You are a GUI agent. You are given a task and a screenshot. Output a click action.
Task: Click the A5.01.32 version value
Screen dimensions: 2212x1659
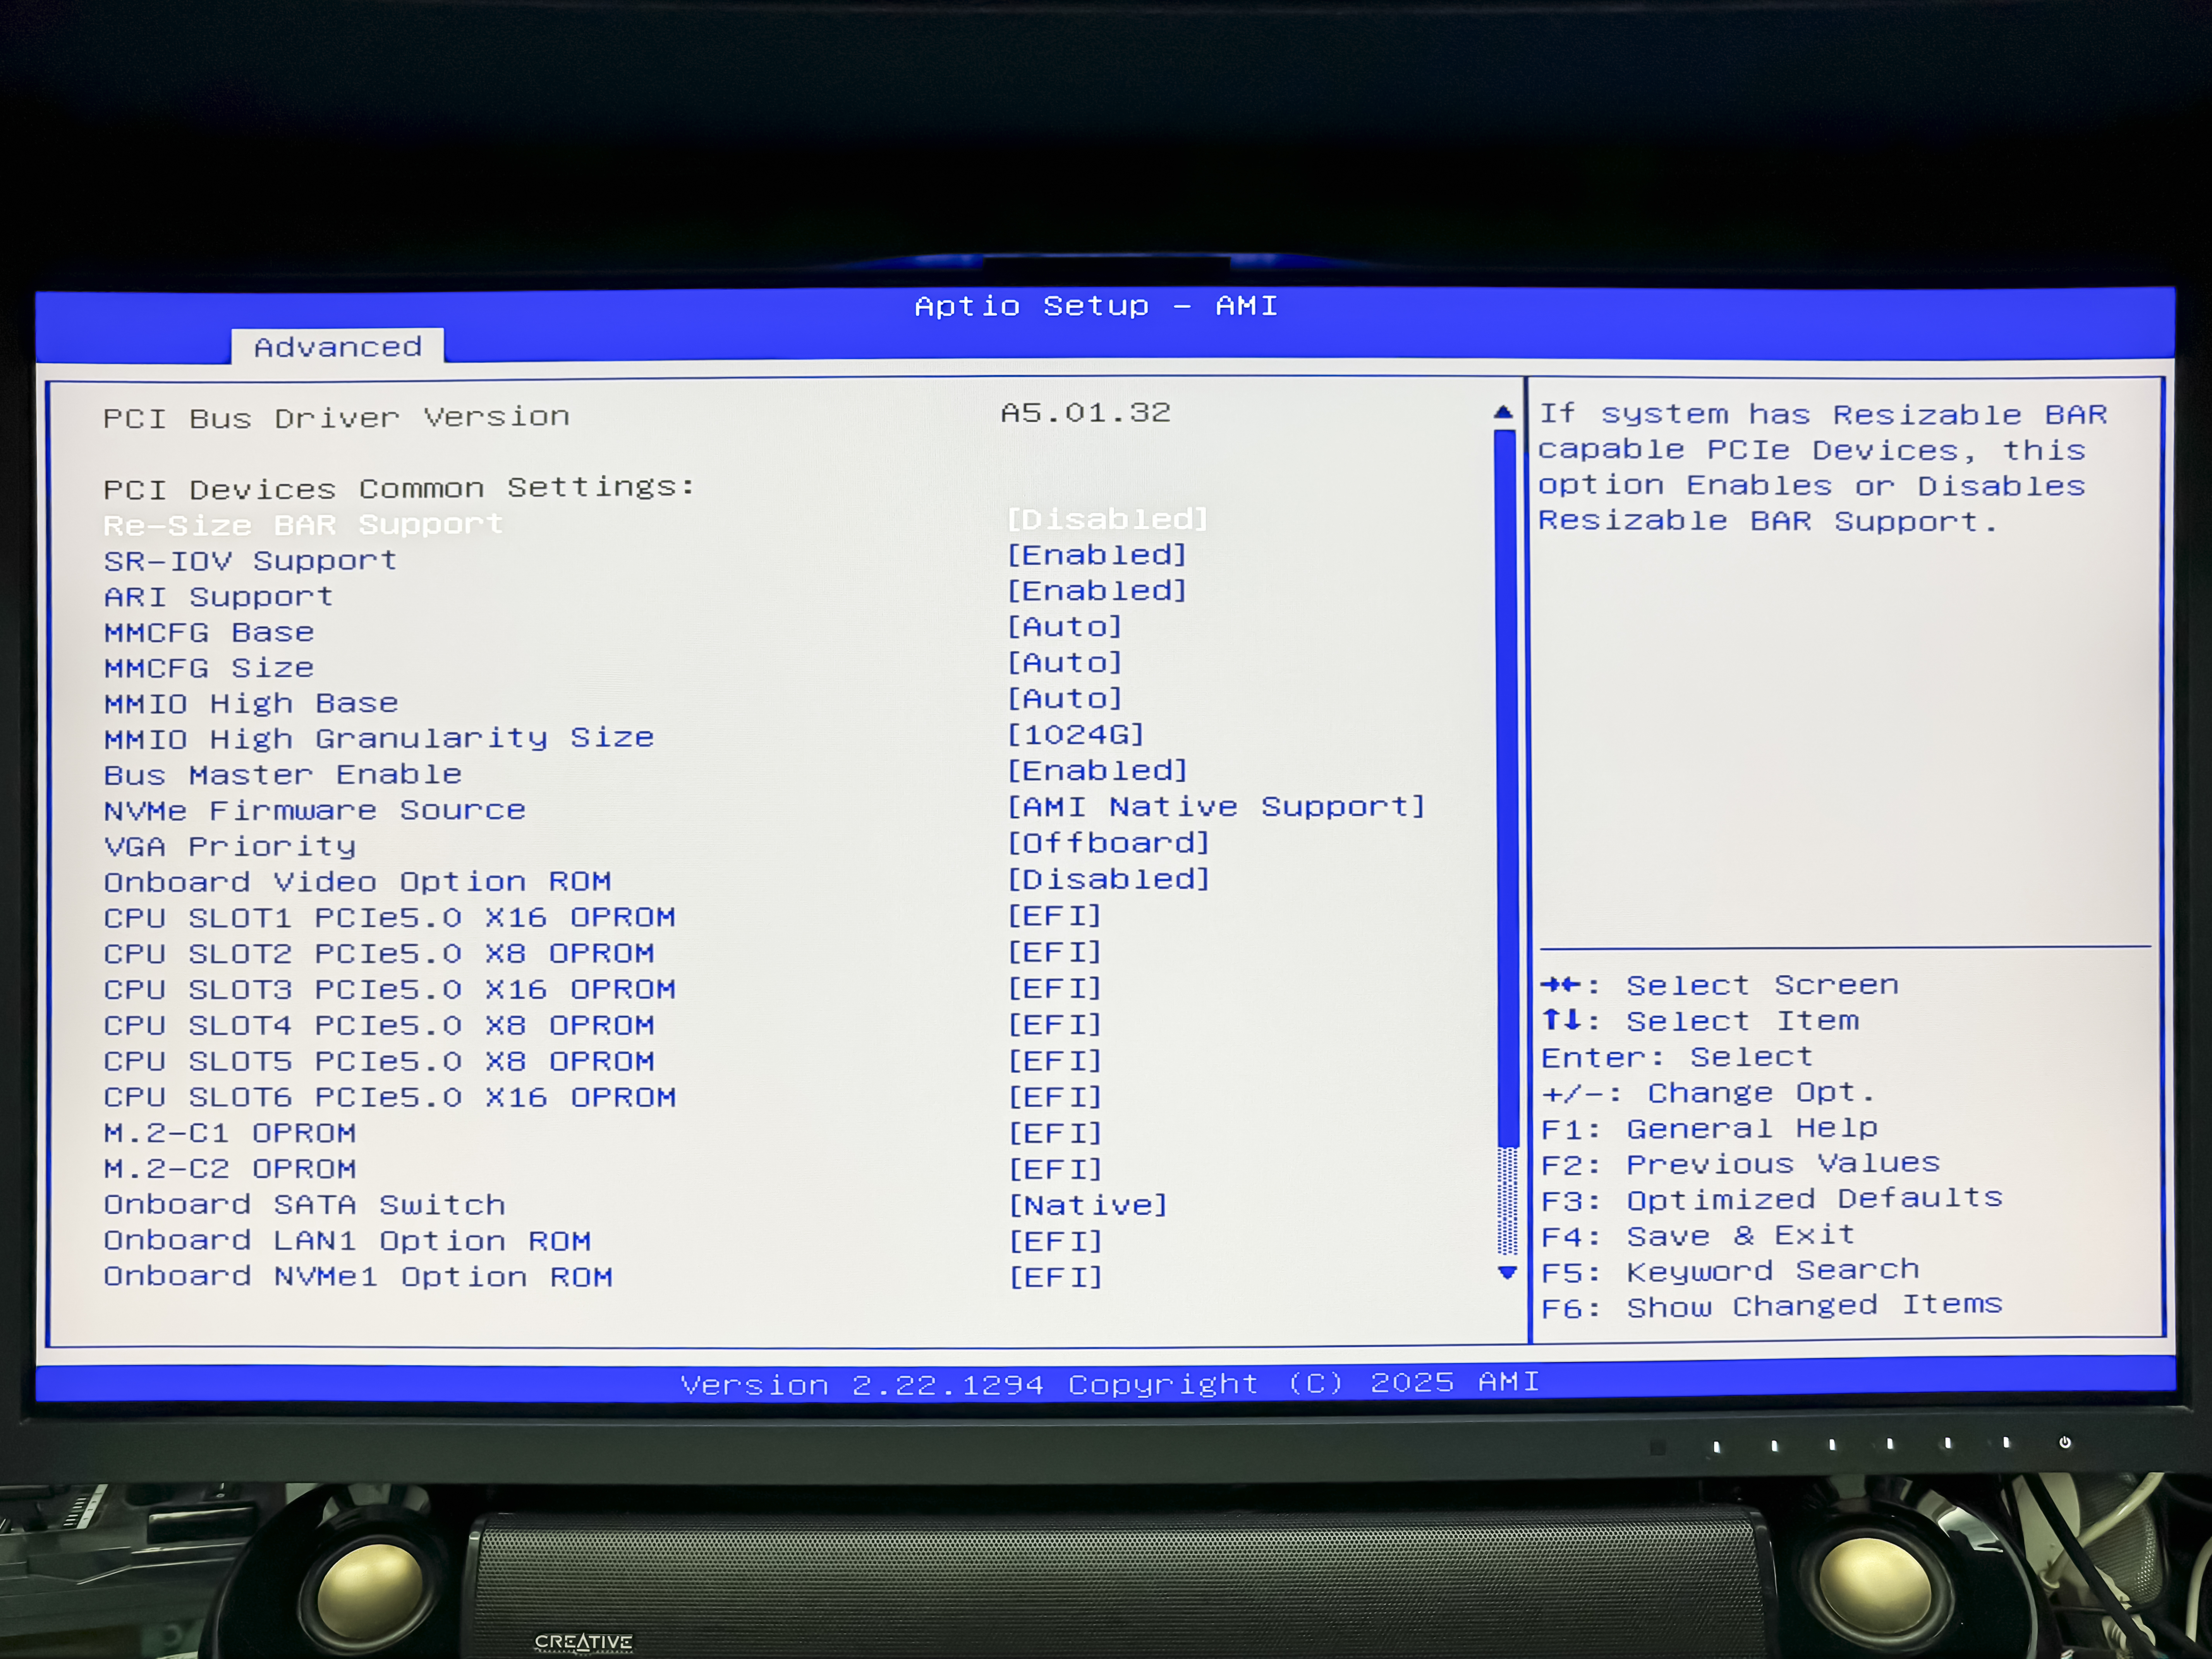[1086, 413]
